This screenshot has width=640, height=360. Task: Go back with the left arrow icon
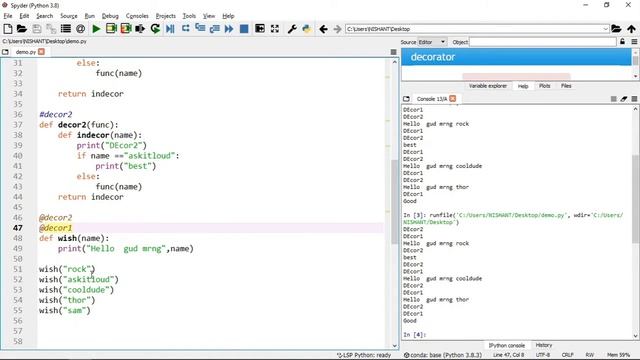323,29
